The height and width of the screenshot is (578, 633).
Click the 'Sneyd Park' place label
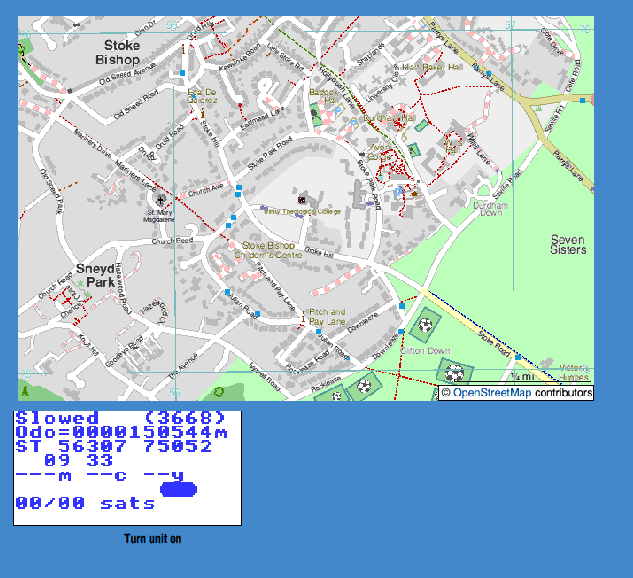coord(96,275)
